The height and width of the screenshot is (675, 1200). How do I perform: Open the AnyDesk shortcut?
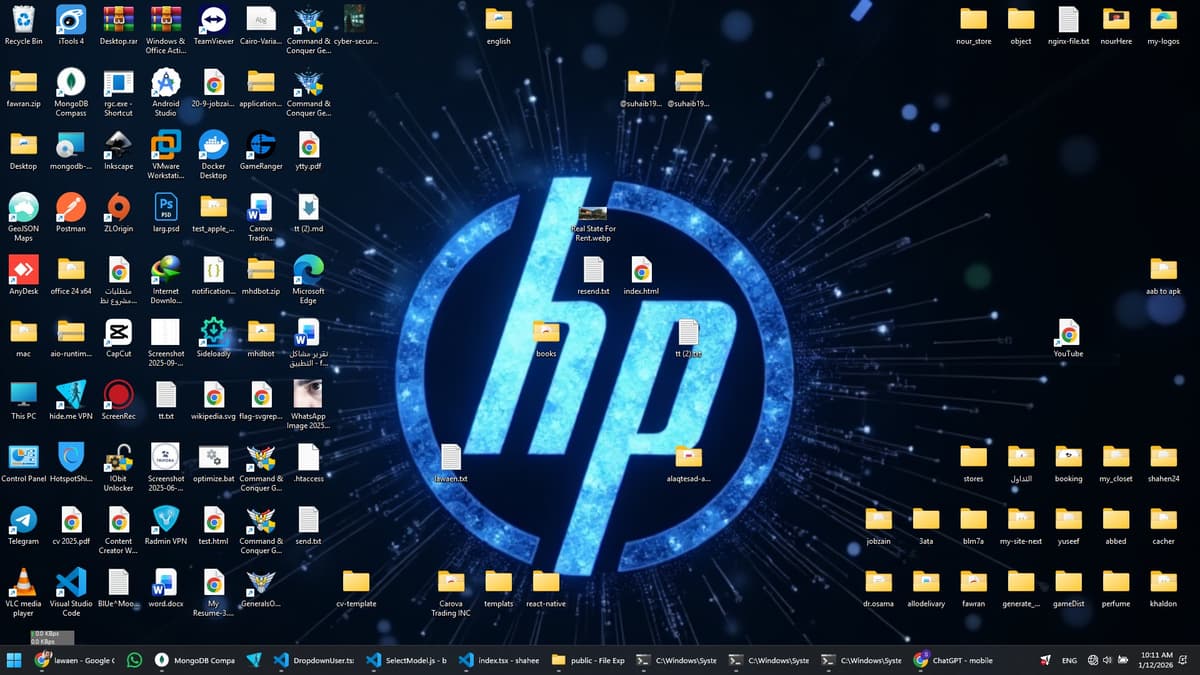point(23,270)
